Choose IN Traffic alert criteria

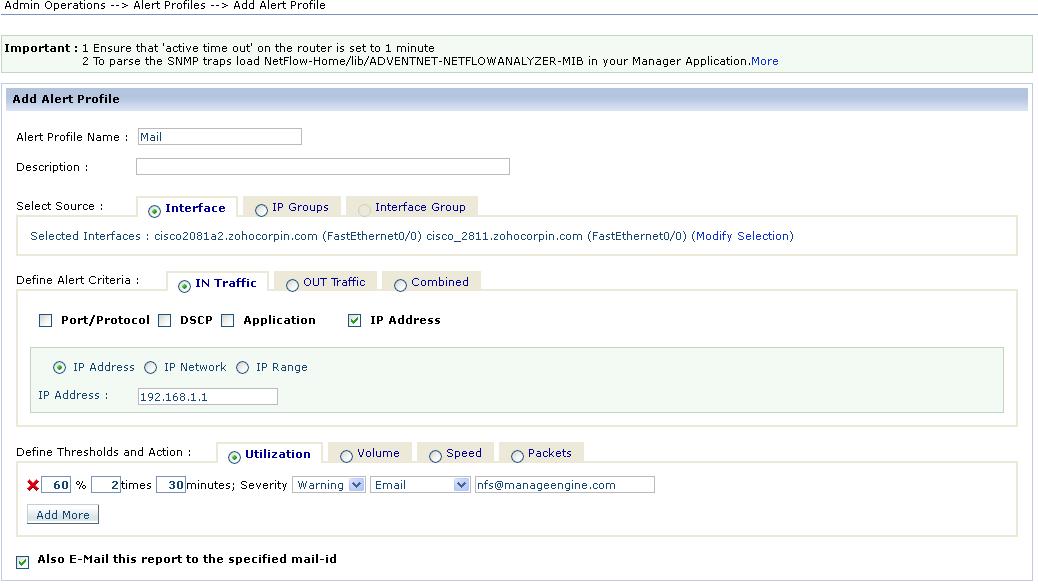185,286
